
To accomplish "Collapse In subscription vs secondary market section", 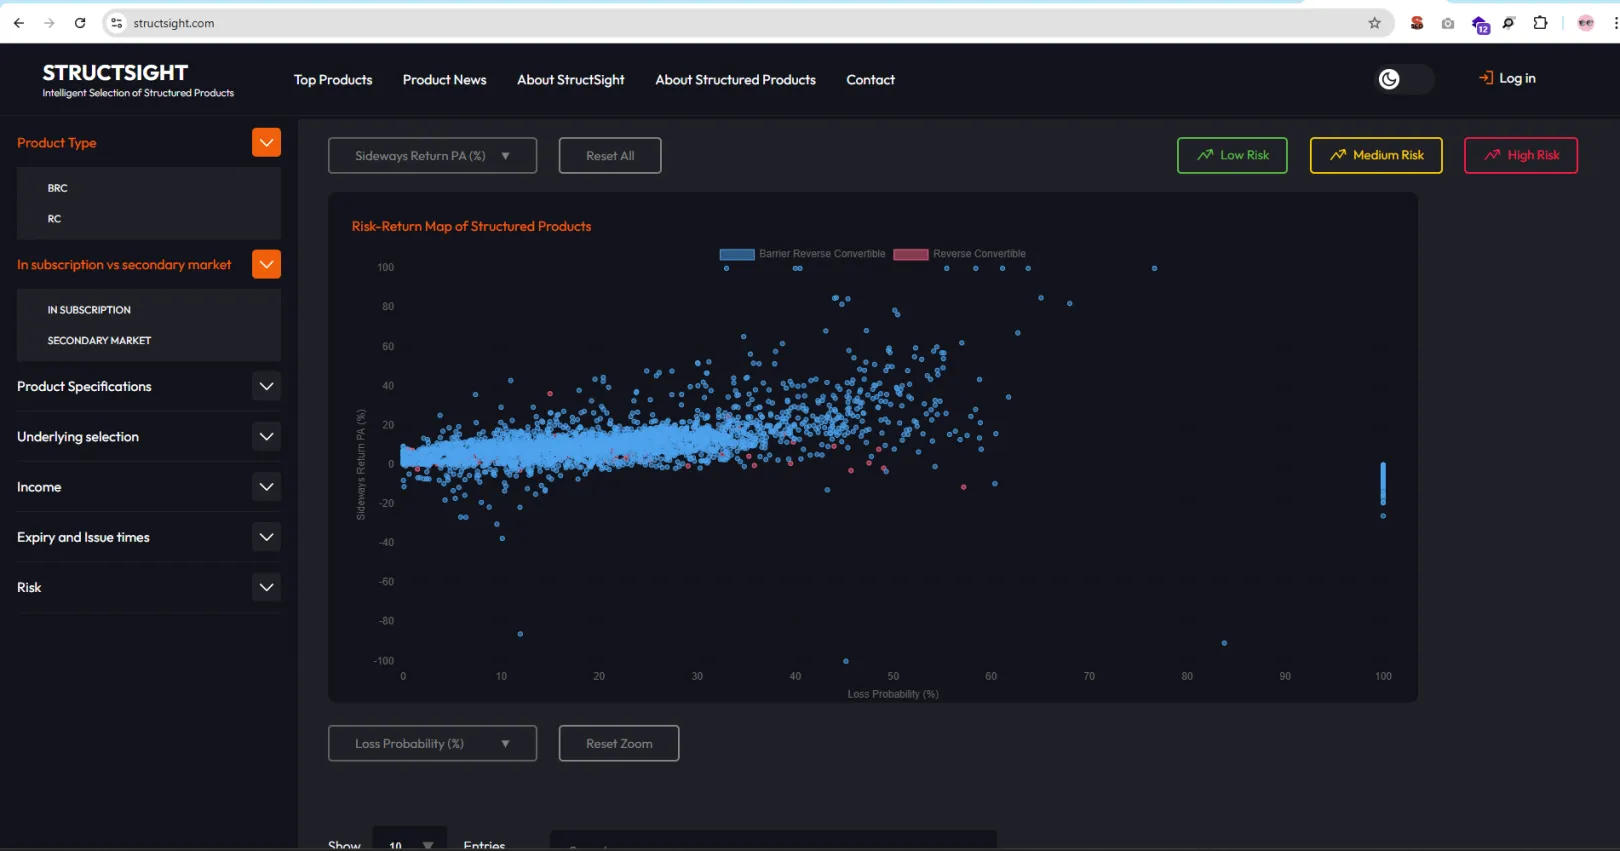I will 266,265.
